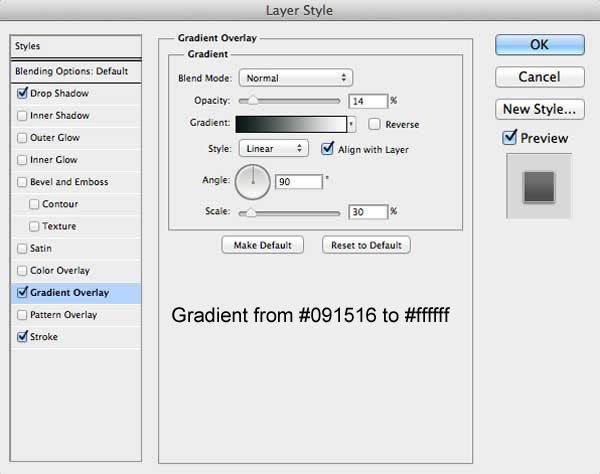The image size is (600, 474).
Task: Enable the Satin checkbox
Action: click(x=22, y=249)
